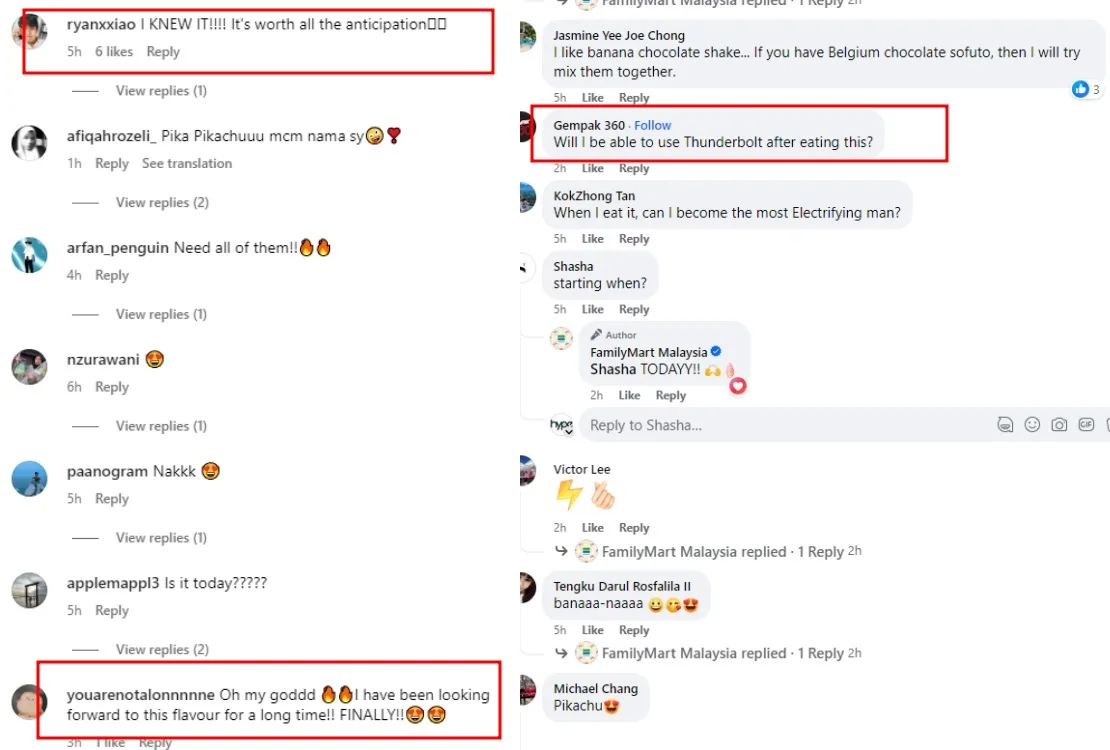Open the GIF picker in reply box
Screen dimensions: 1110x750
(1086, 425)
